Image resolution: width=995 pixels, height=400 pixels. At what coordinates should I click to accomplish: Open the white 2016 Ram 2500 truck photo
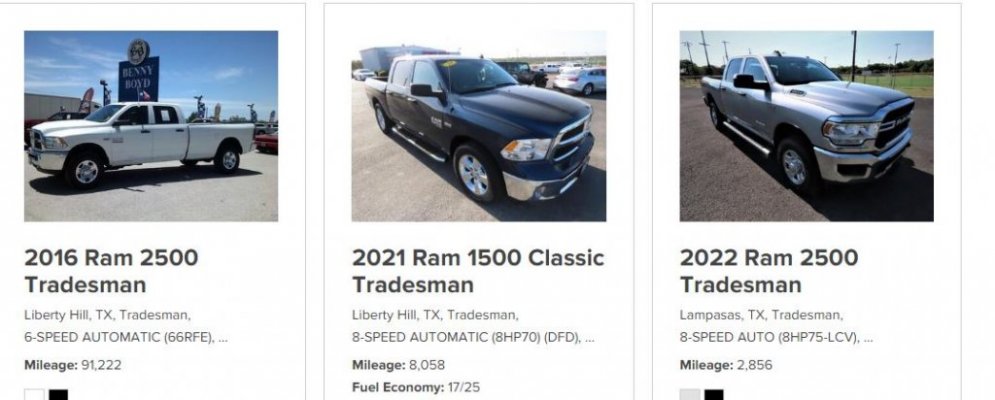point(151,126)
